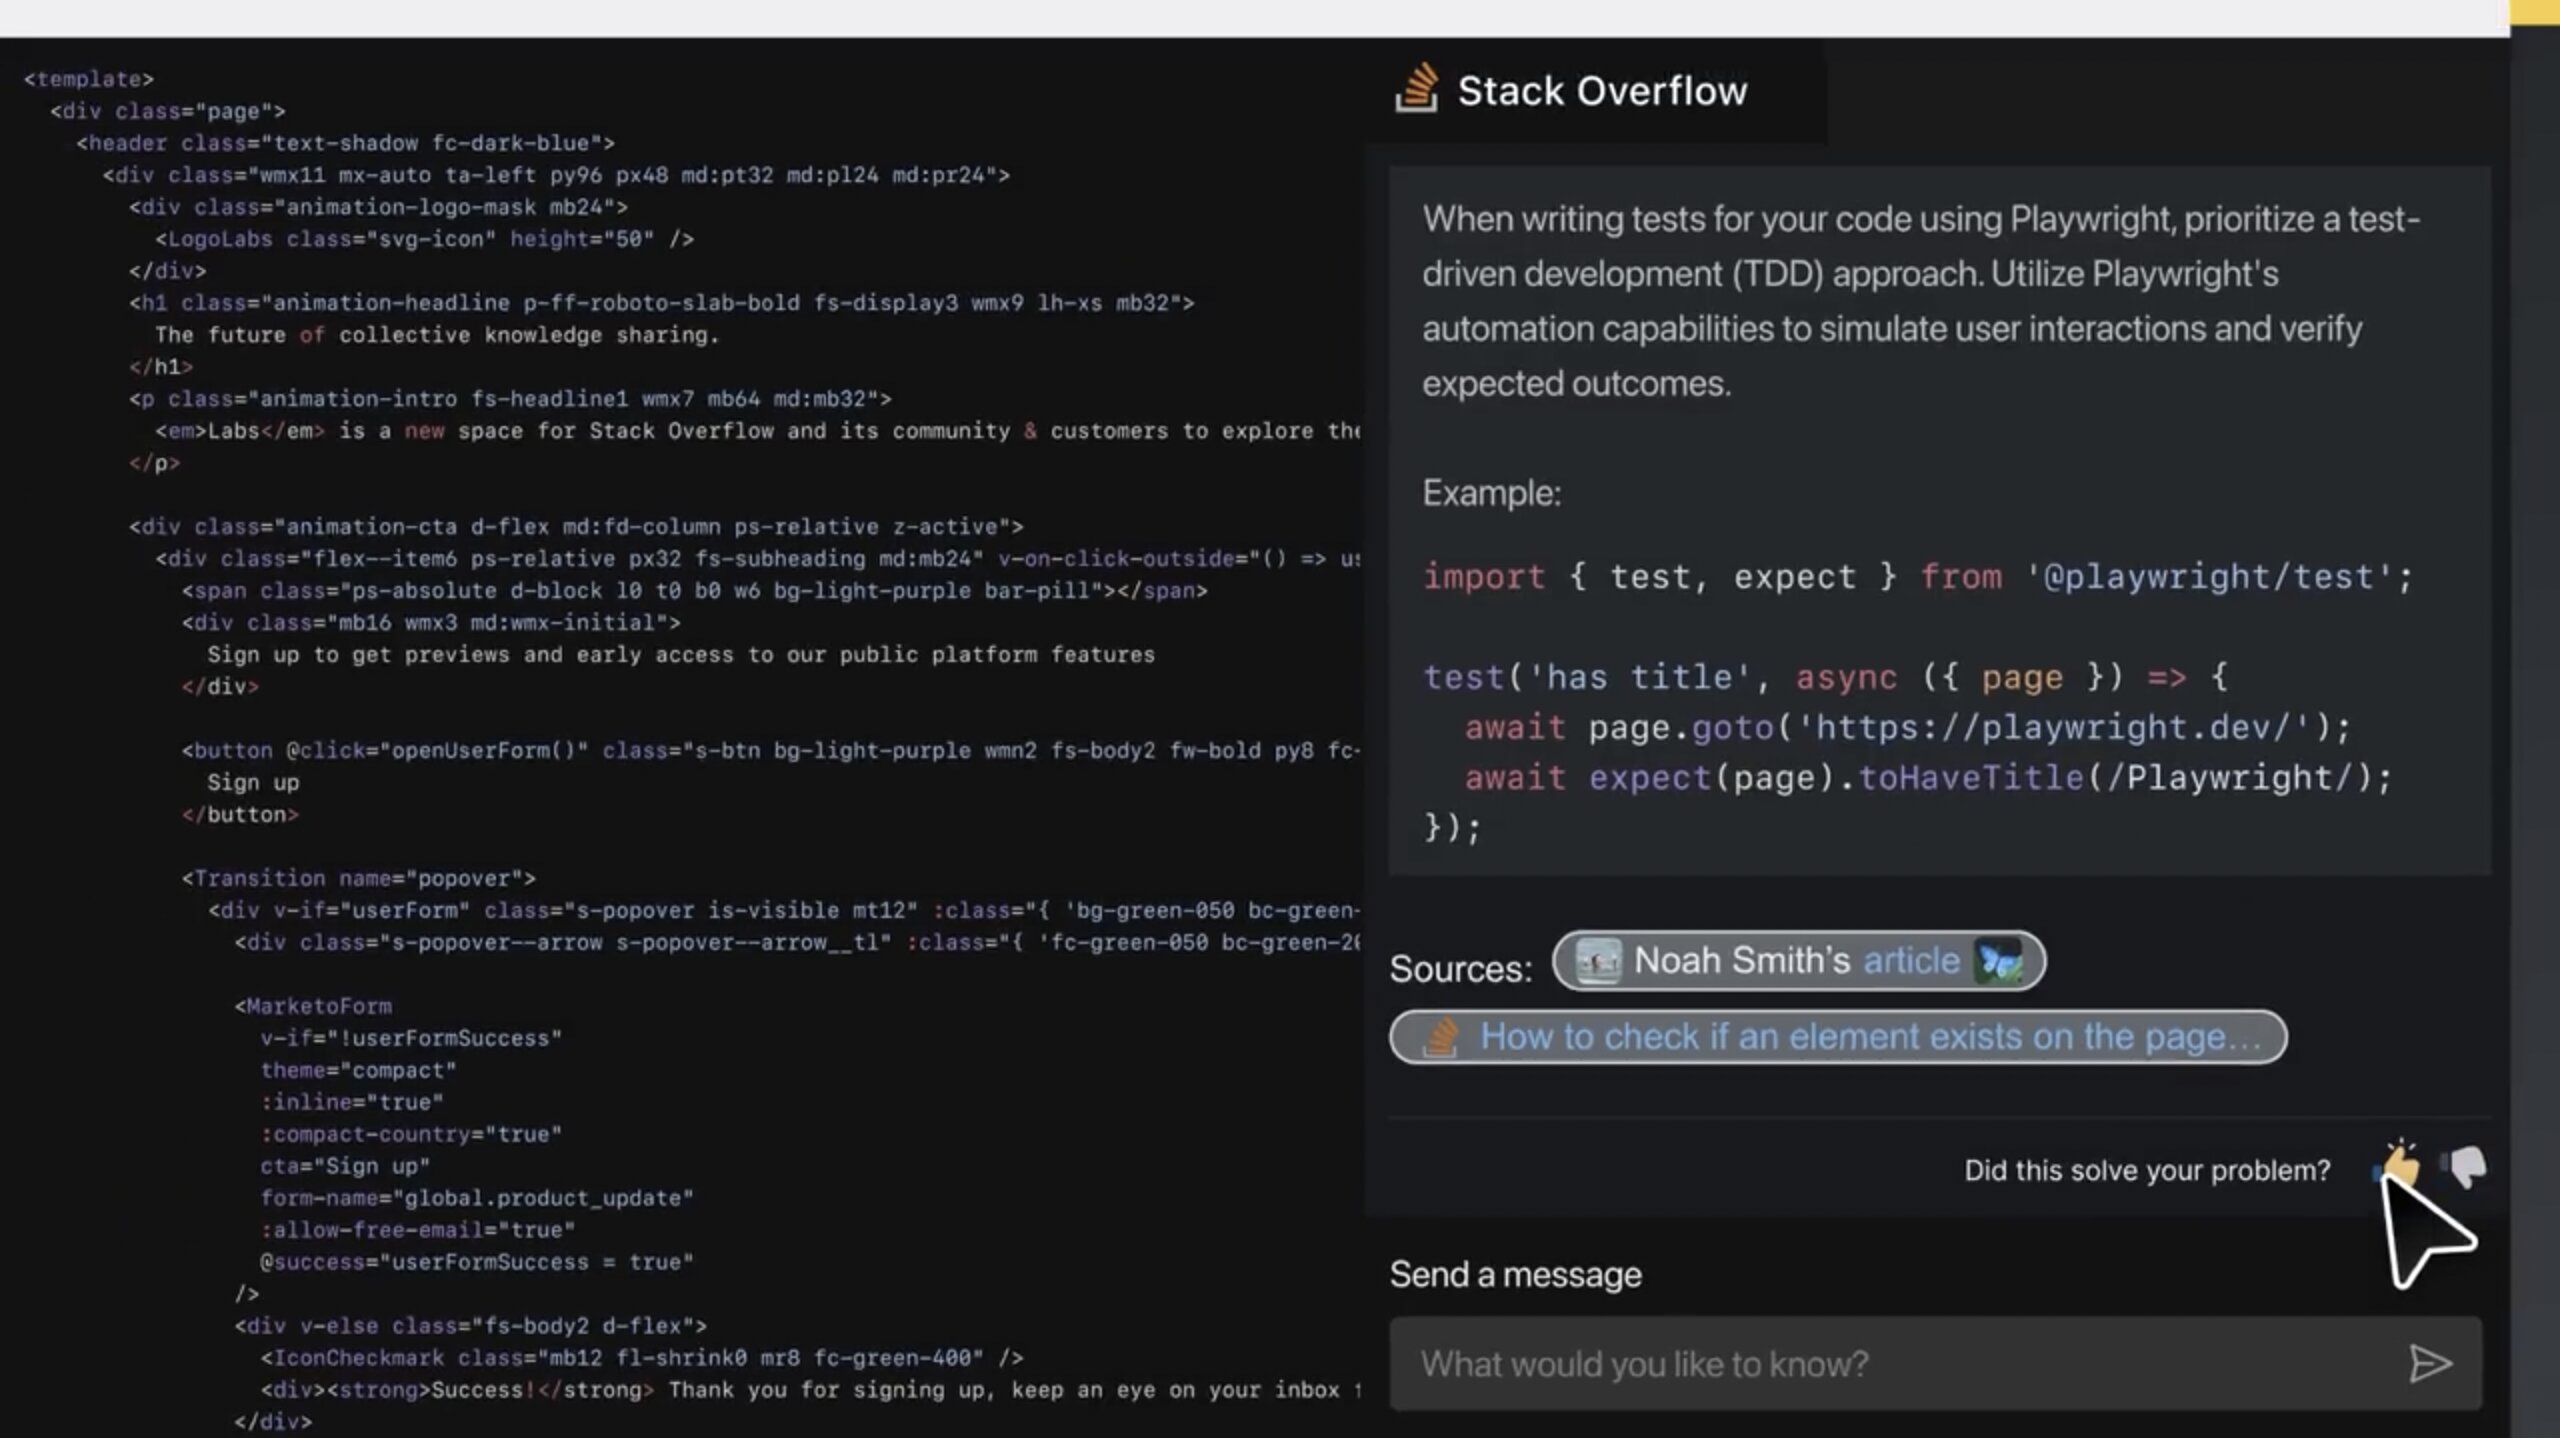Click the header class="text-shadow fc-dark-blue" line

[x=345, y=143]
